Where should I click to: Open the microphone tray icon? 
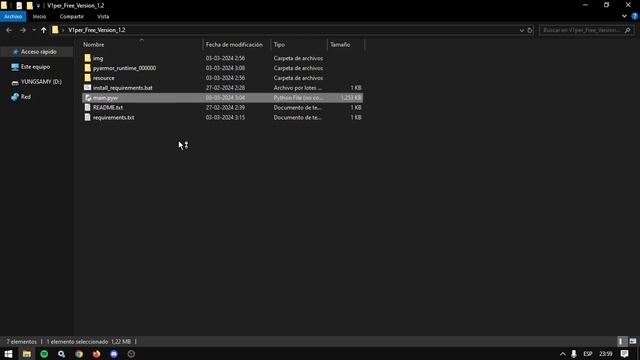point(573,354)
